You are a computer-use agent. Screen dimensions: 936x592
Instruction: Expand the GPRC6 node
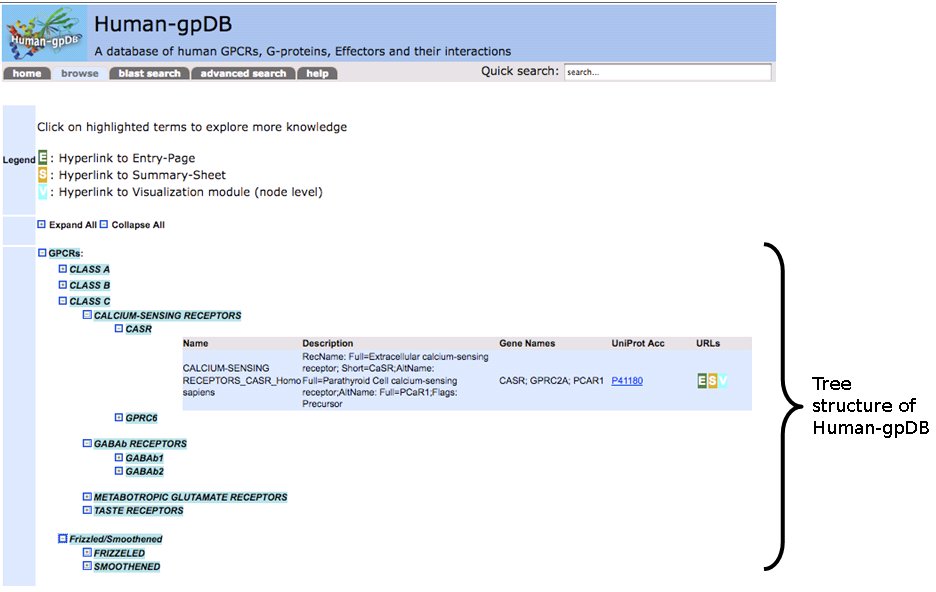tap(118, 417)
